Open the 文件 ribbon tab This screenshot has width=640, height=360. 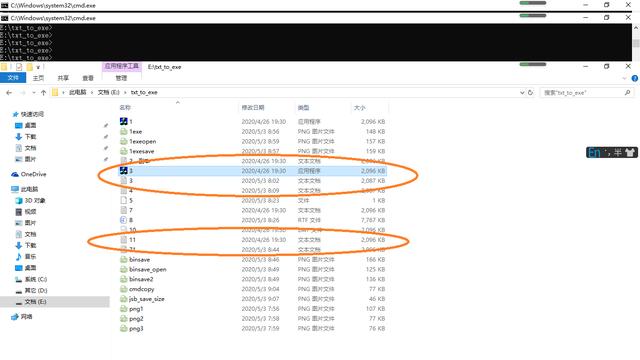(13, 78)
